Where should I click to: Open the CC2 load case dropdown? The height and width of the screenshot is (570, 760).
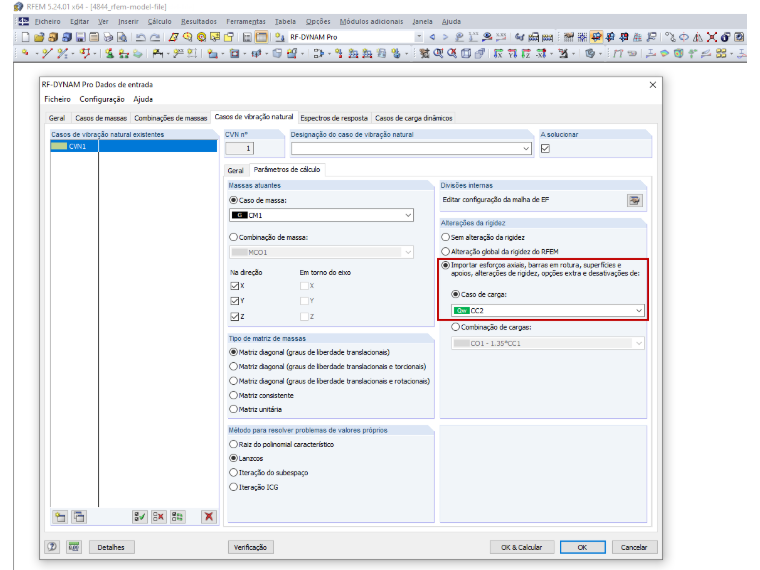point(639,310)
